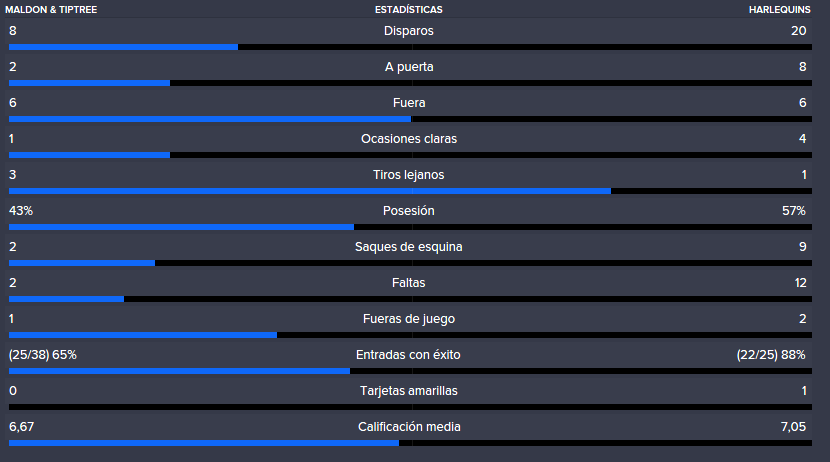Click the Calificación media label
Viewport: 830px width, 462px height.
[x=409, y=427]
